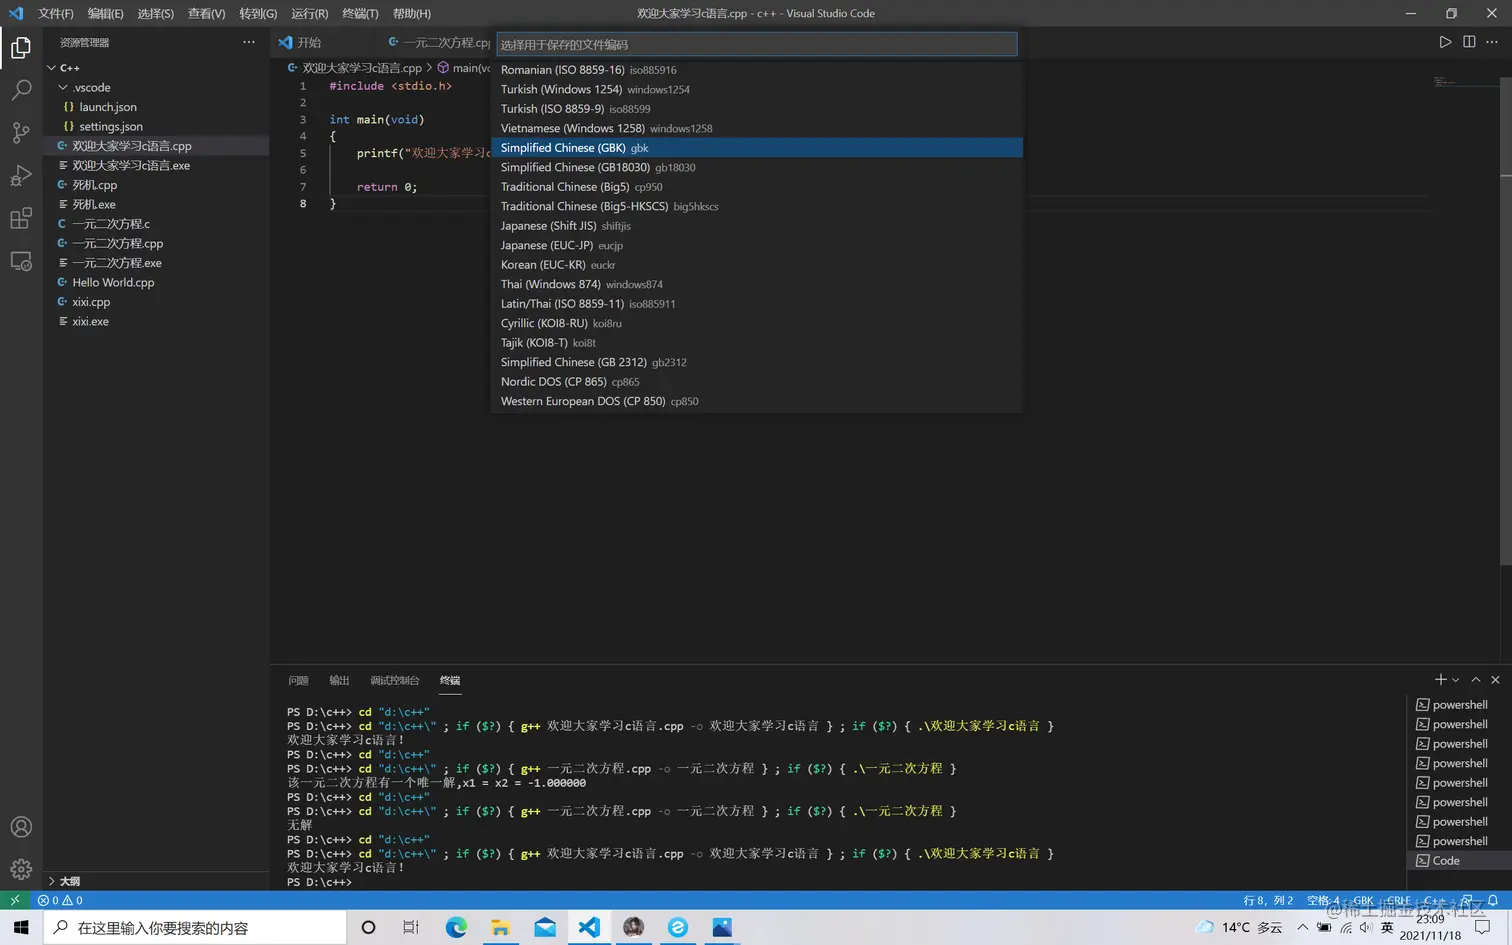1512x945 pixels.
Task: Click the encoding search input field
Action: (756, 44)
